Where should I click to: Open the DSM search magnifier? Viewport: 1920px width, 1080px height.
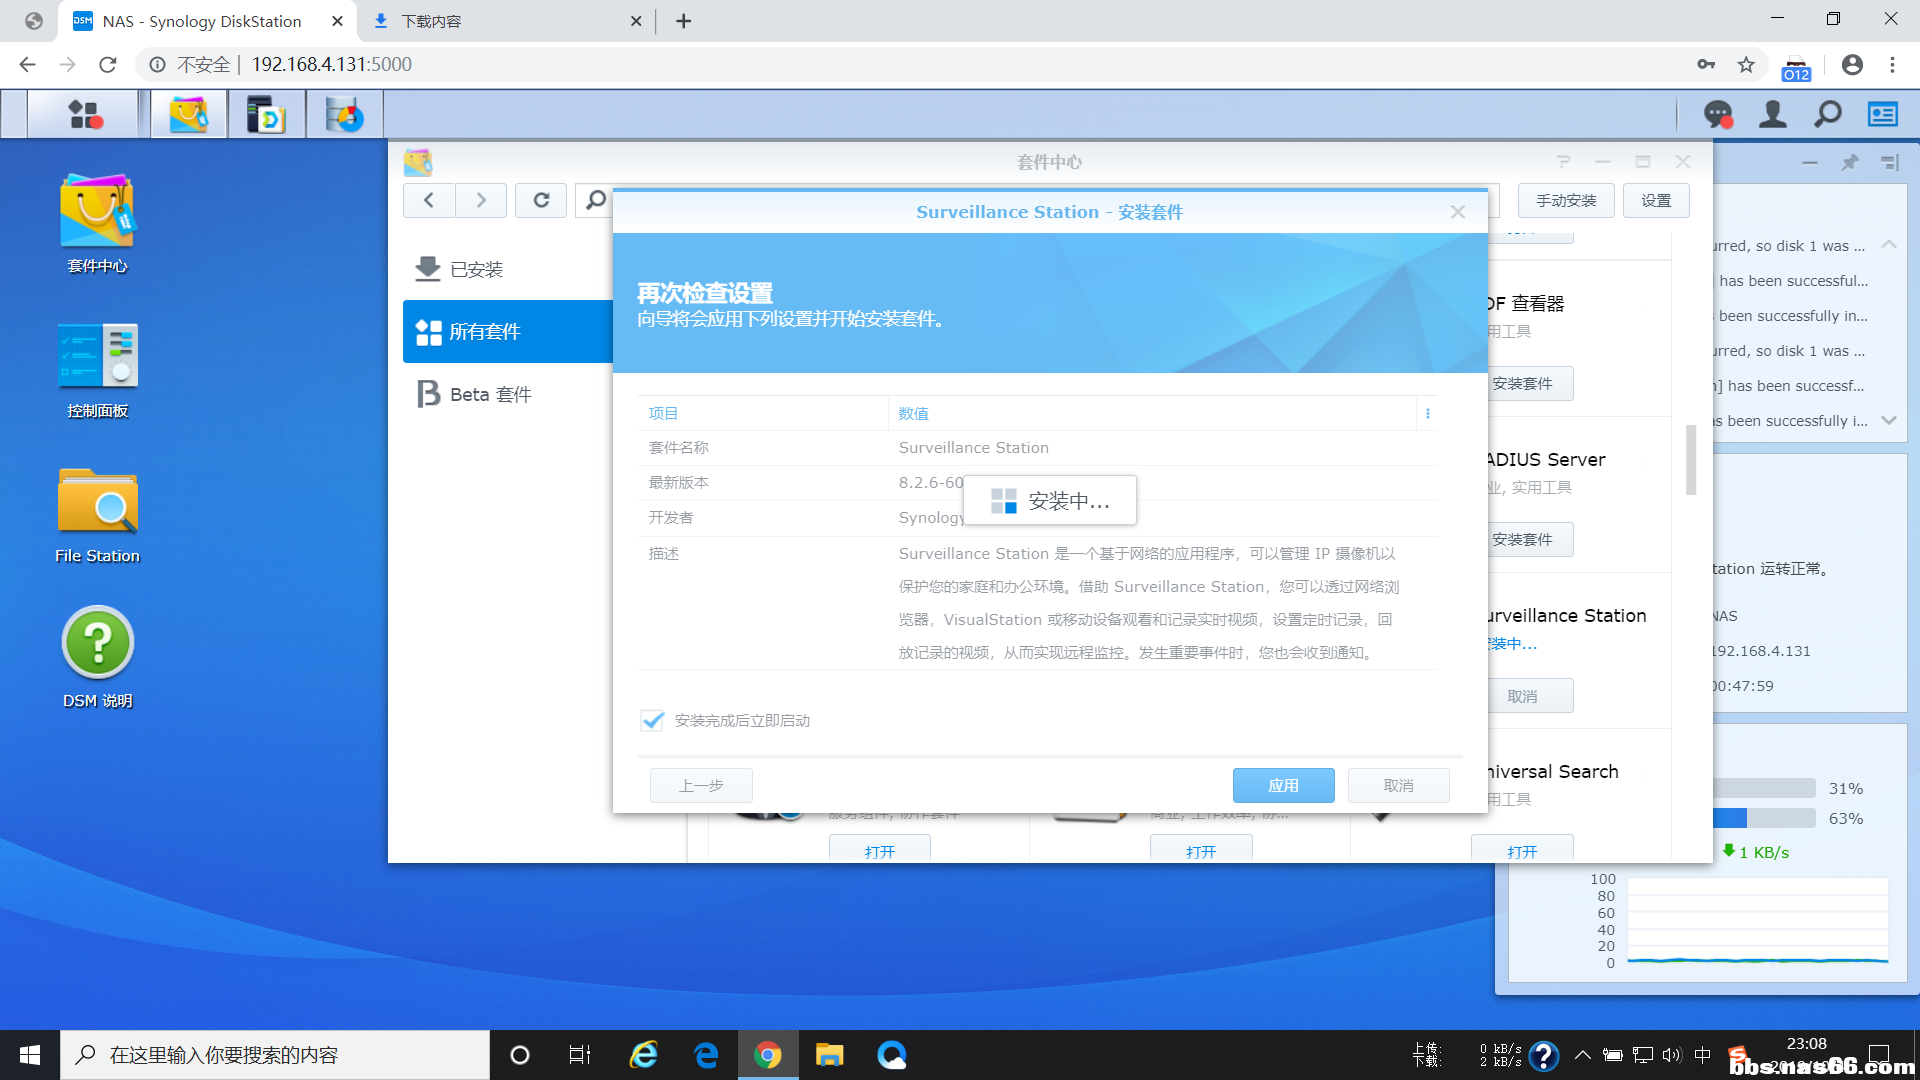(1827, 114)
